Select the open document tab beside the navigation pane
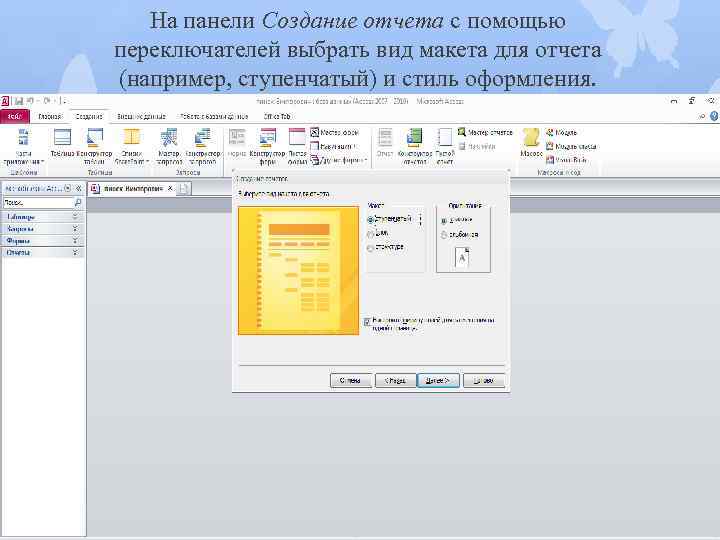Viewport: 720px width, 540px height. (132, 189)
